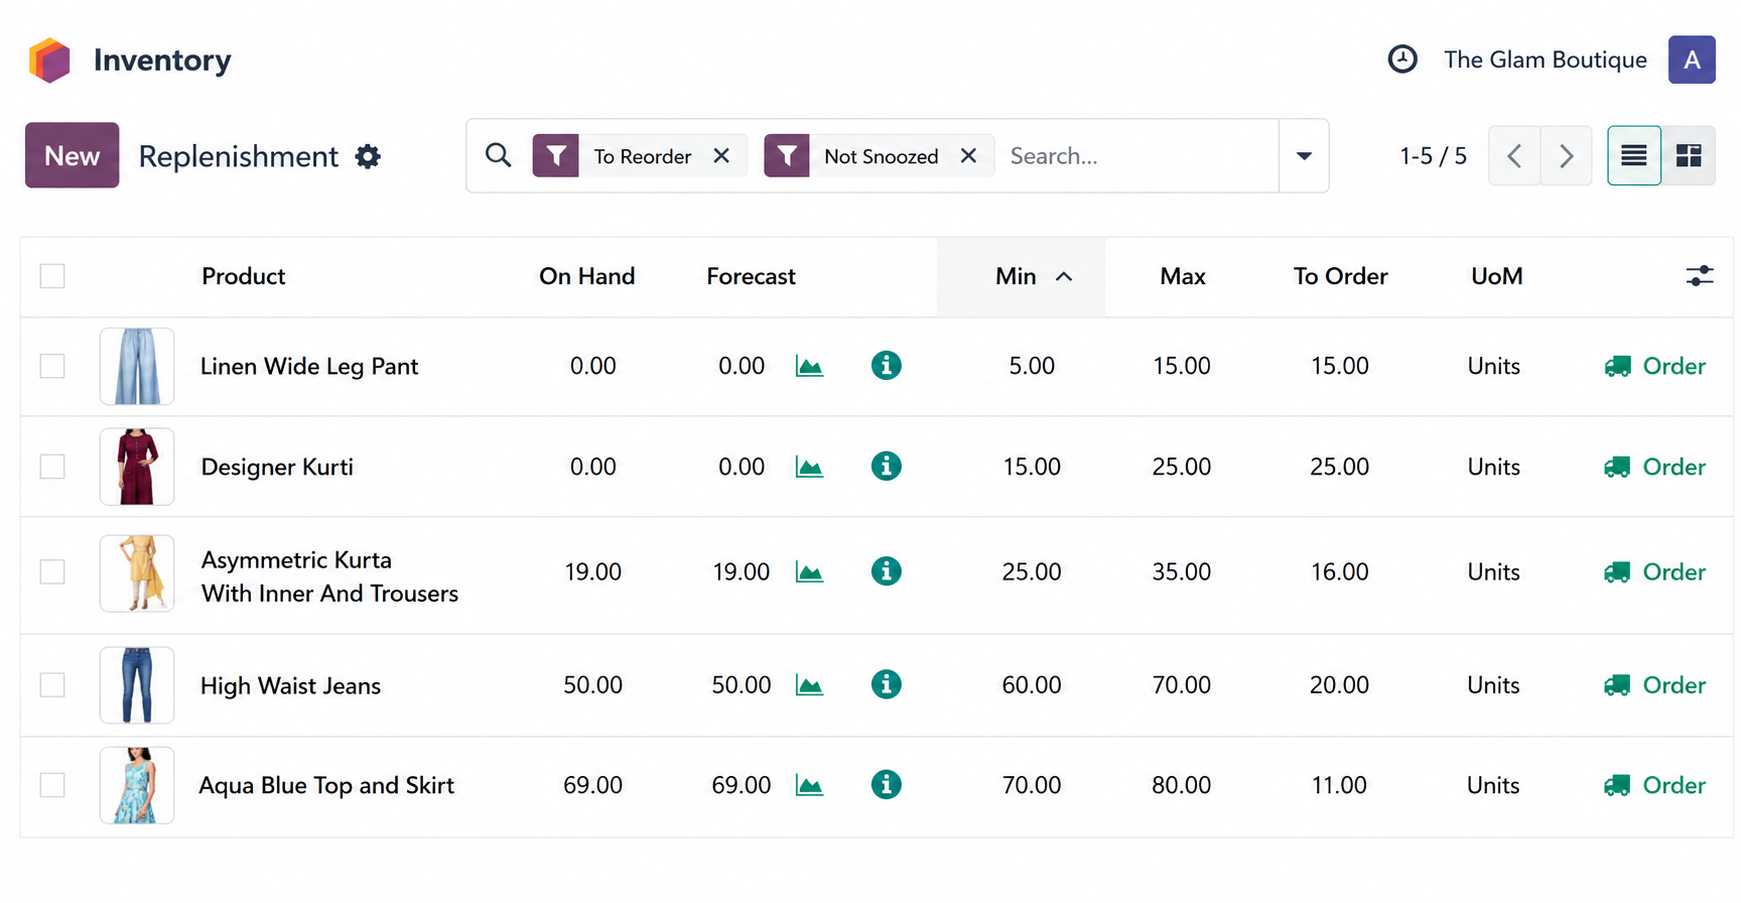Open the Replenishment settings gear
The image size is (1741, 903).
(x=368, y=157)
